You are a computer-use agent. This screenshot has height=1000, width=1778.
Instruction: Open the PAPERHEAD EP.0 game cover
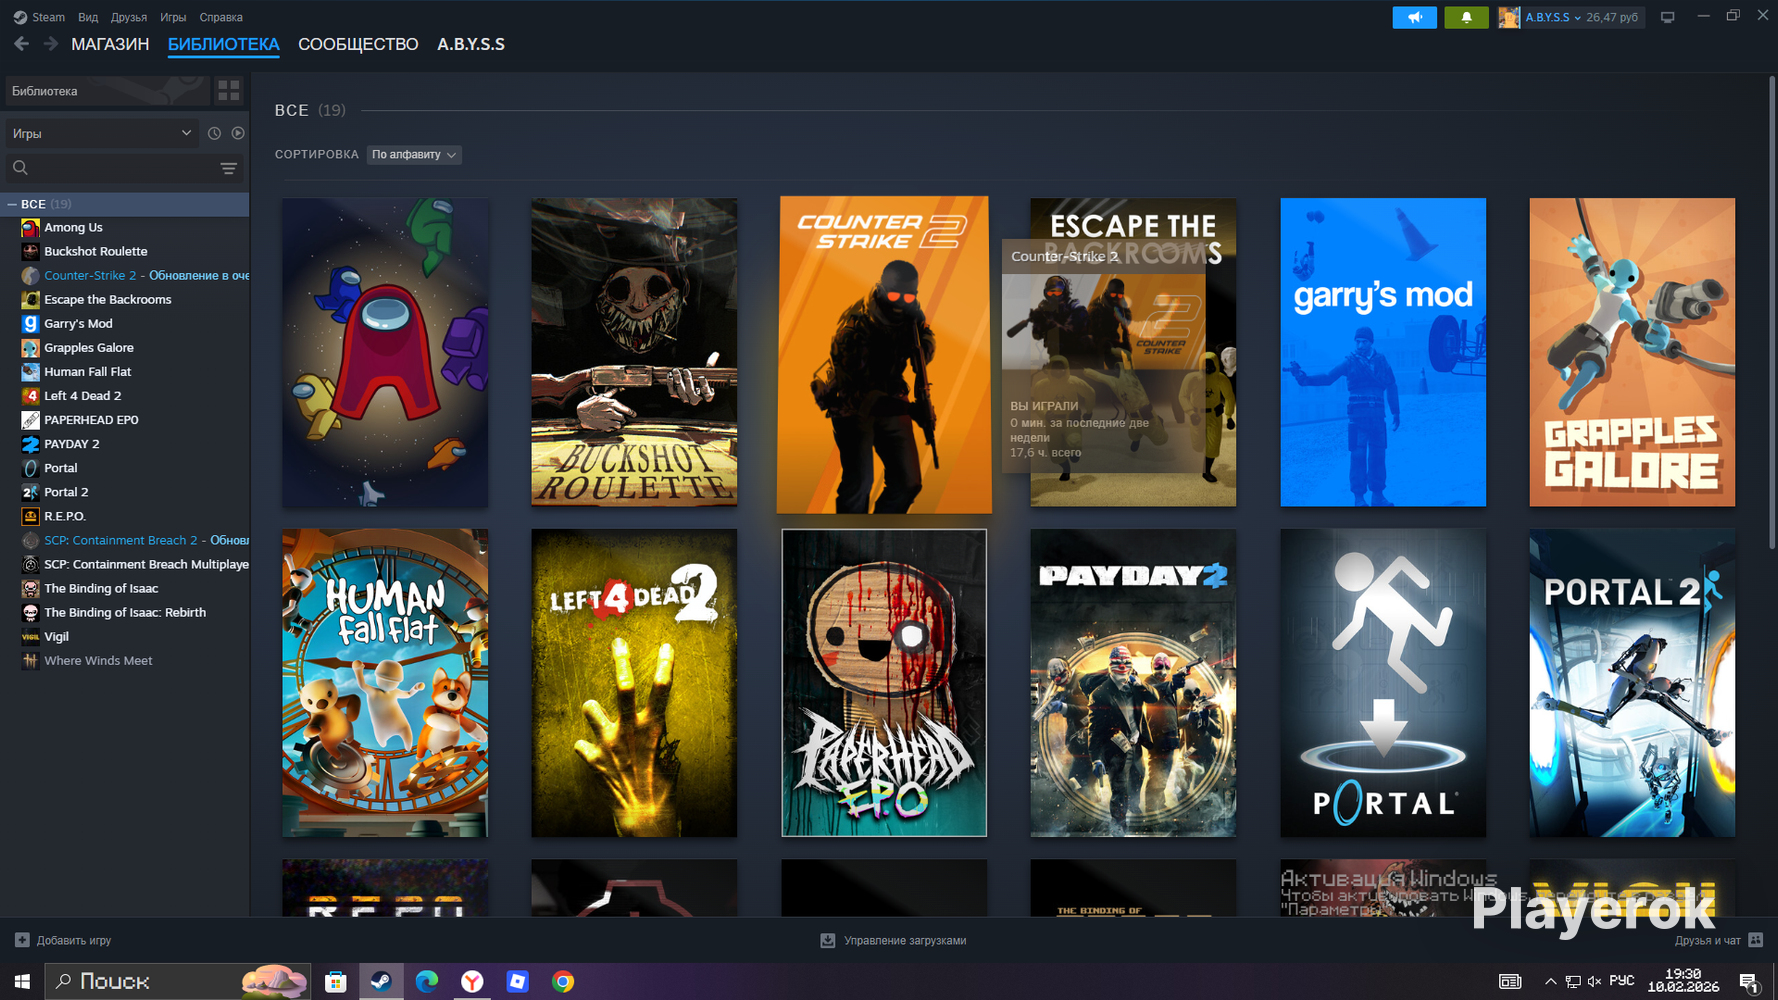coord(884,683)
